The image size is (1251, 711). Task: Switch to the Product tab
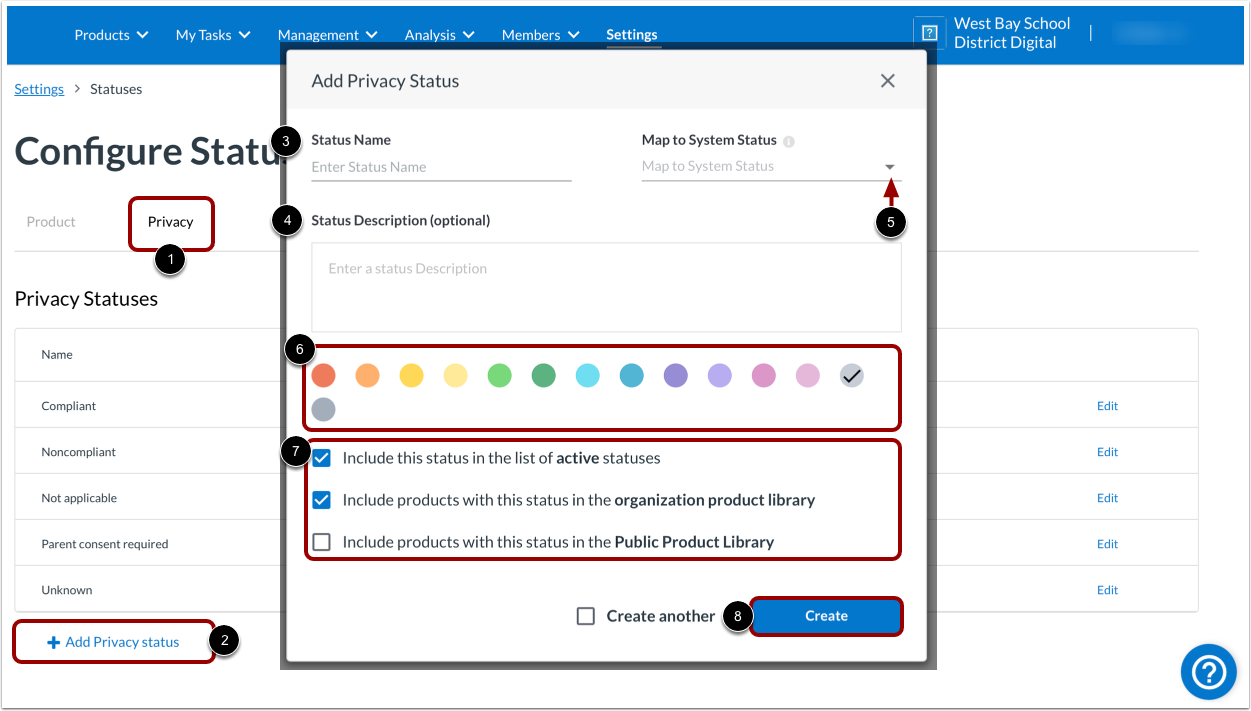coord(50,221)
